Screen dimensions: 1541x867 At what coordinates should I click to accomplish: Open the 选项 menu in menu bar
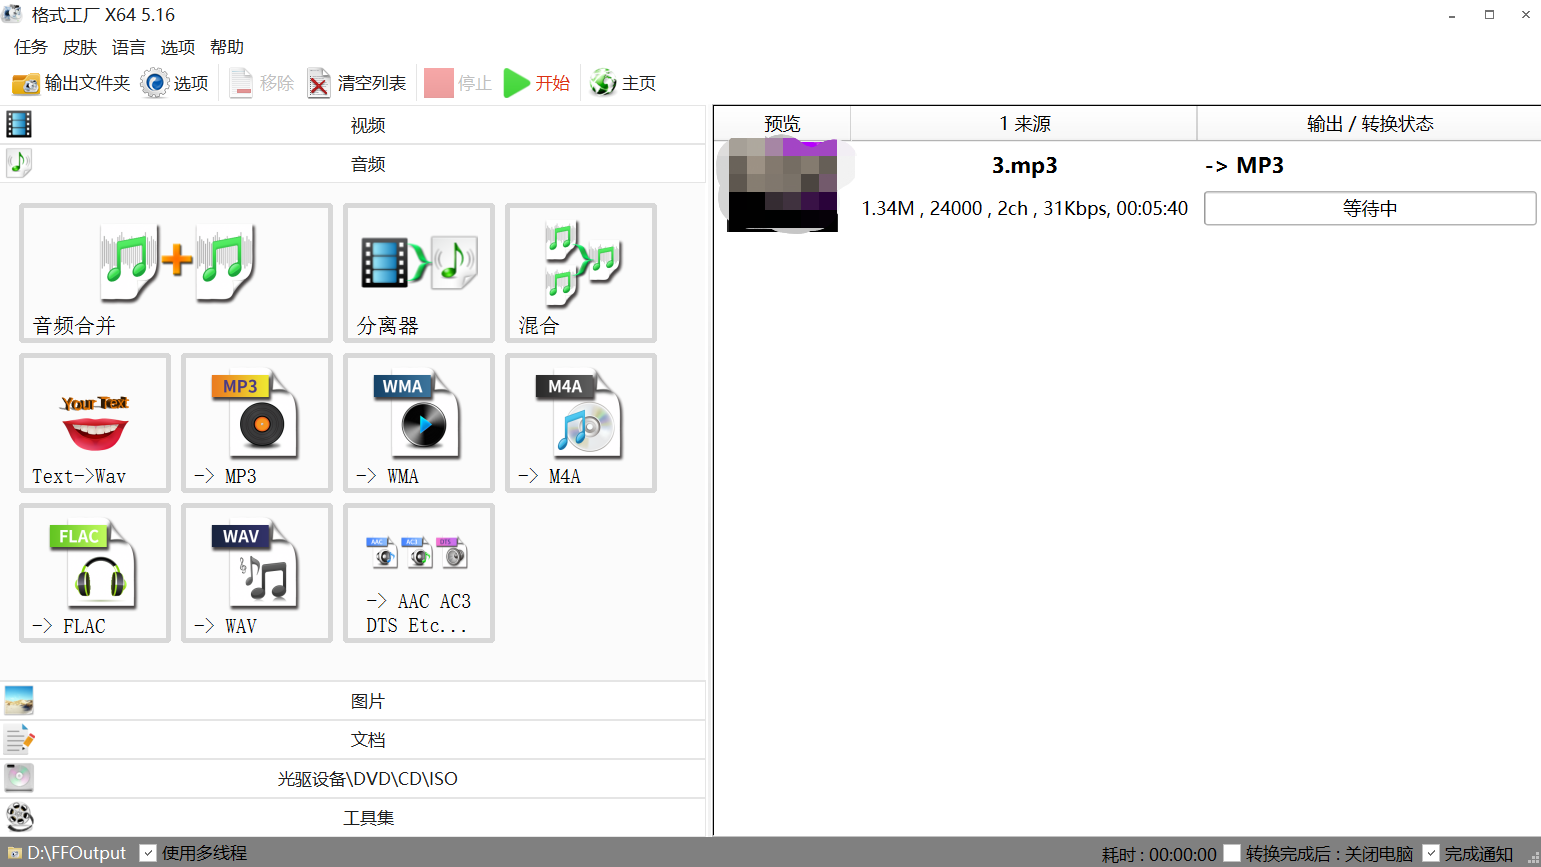coord(177,47)
